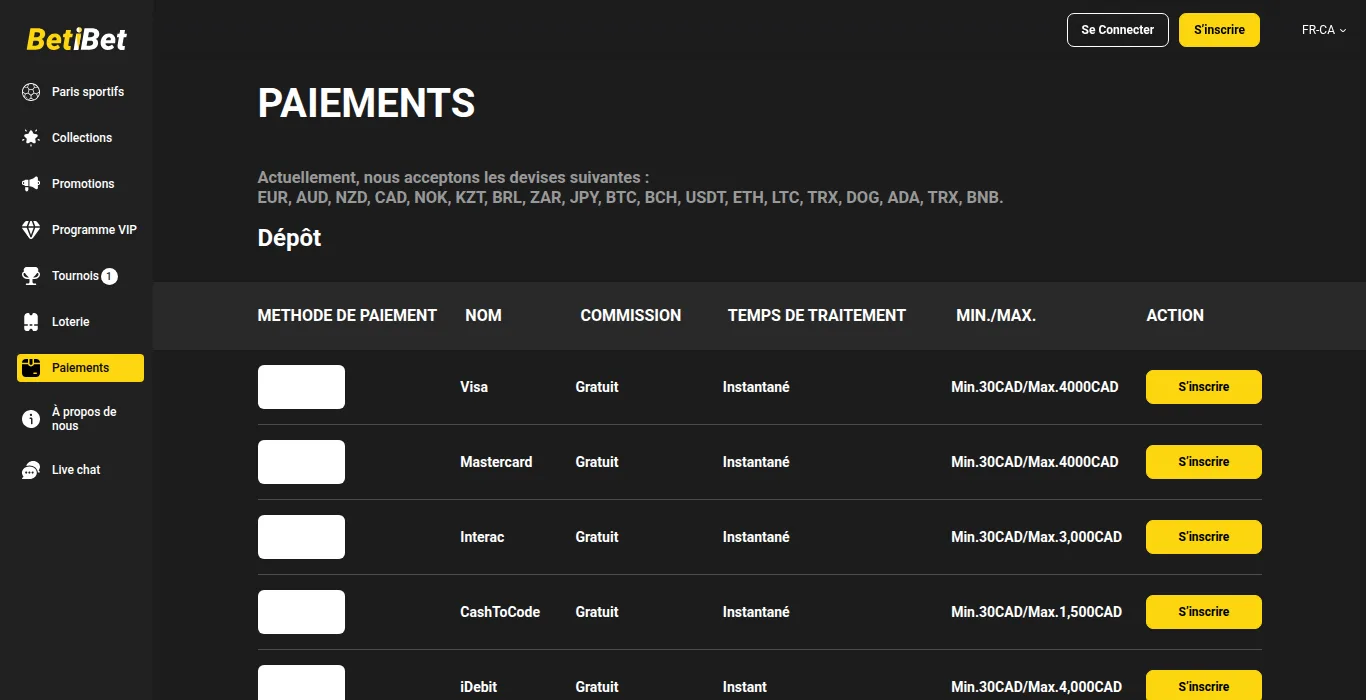Select the Paiements sidebar item
The image size is (1366, 700).
coord(80,368)
